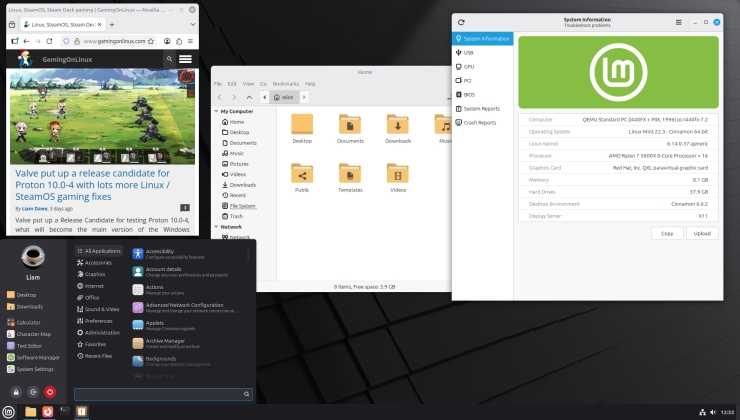Collapse the Network section in sidebar
This screenshot has width=740, height=420.
point(216,227)
